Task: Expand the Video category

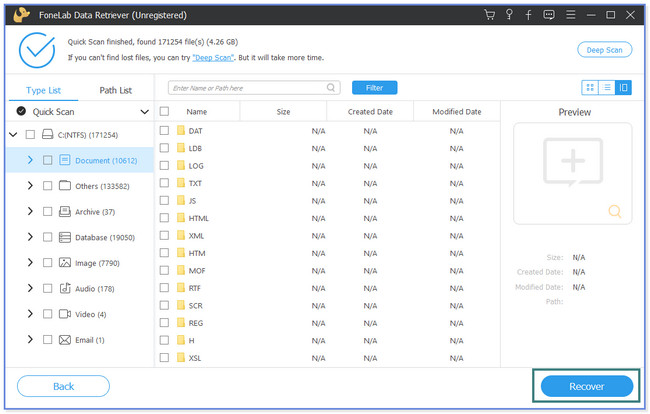Action: click(30, 314)
